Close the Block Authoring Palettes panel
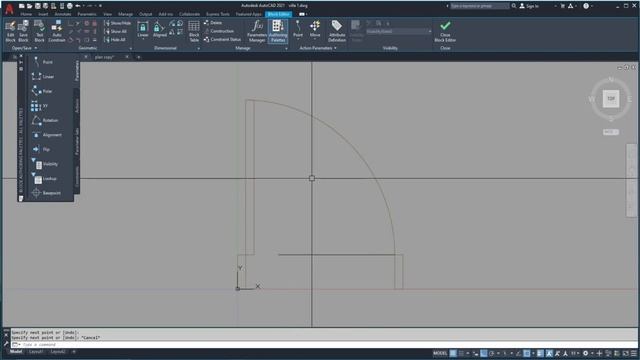Screen dimensions: 640x360 pos(21,56)
